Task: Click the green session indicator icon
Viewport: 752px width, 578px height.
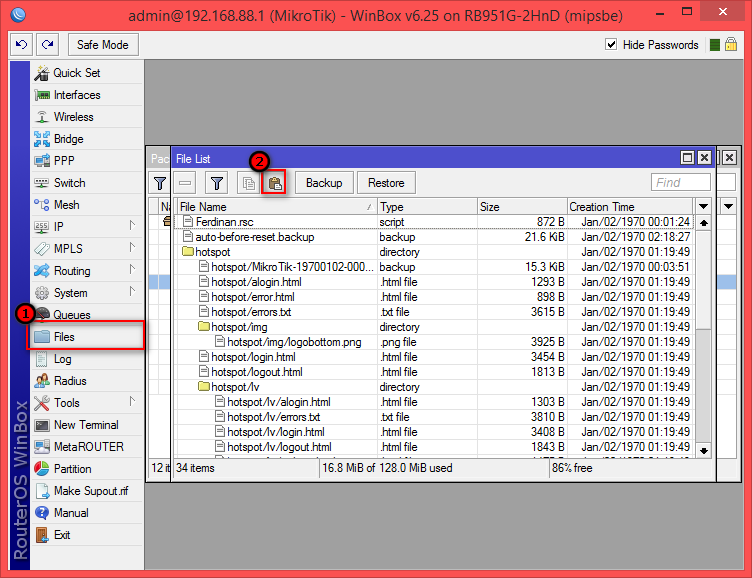Action: point(715,45)
